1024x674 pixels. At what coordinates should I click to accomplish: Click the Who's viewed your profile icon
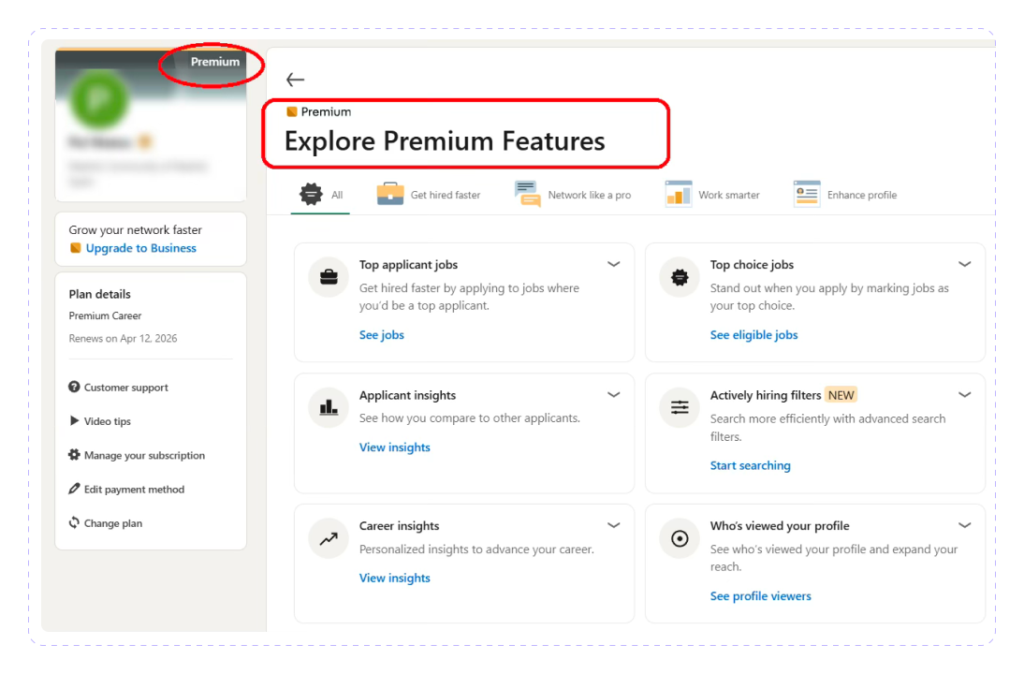click(679, 538)
